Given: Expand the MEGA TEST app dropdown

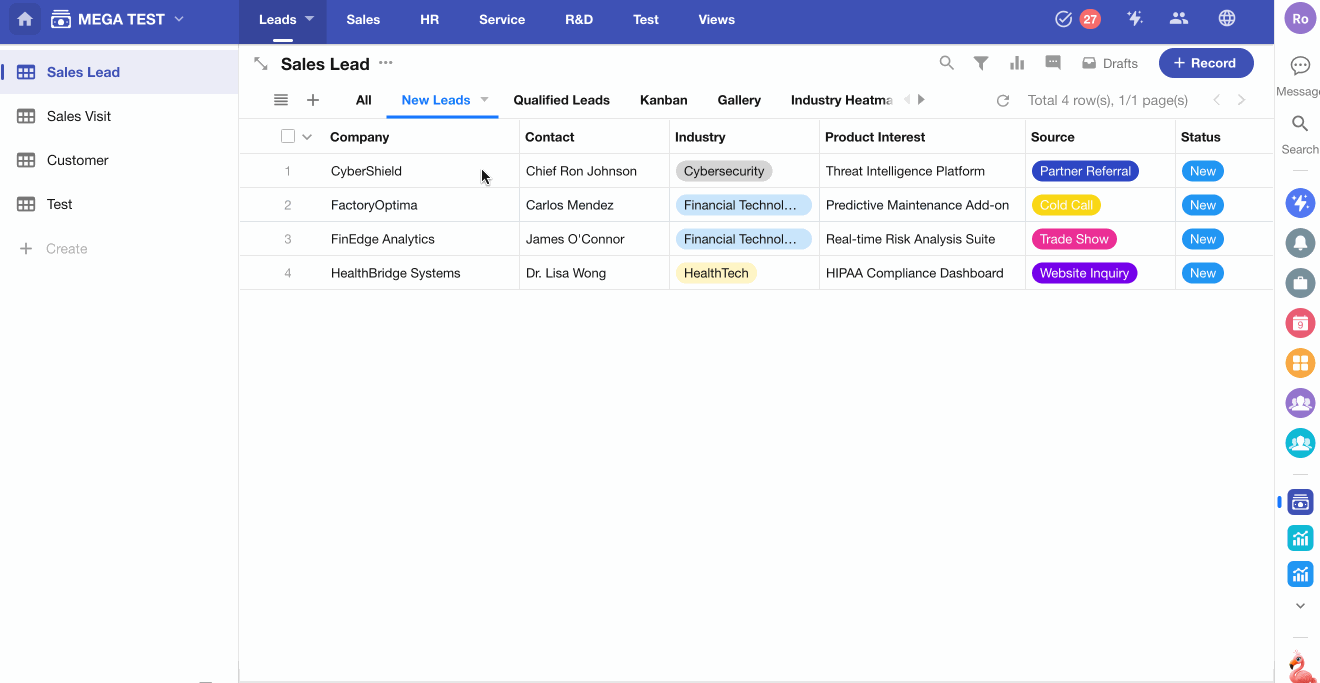Looking at the screenshot, I should pos(179,19).
